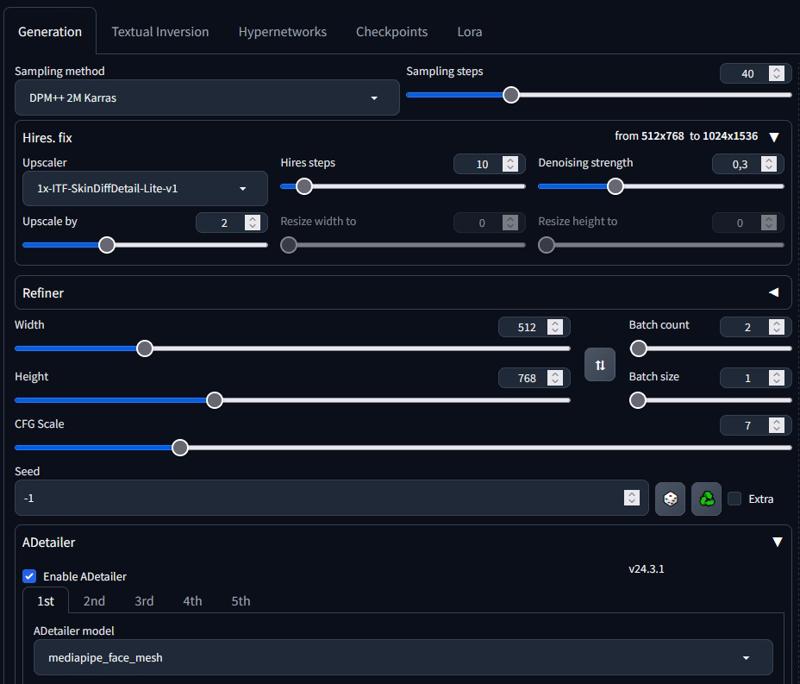Expand the Refiner section arrow
This screenshot has height=684, width=800.
tap(773, 293)
